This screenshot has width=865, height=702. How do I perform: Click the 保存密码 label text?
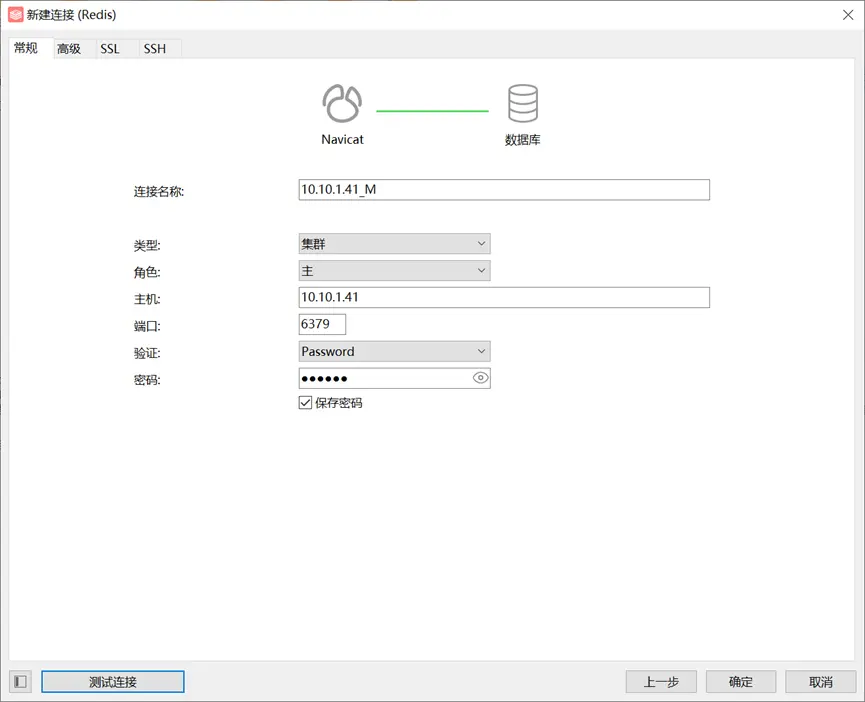click(x=339, y=403)
